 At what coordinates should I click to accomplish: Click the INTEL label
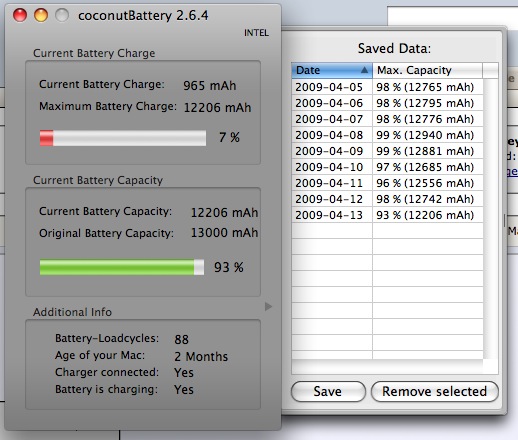256,33
